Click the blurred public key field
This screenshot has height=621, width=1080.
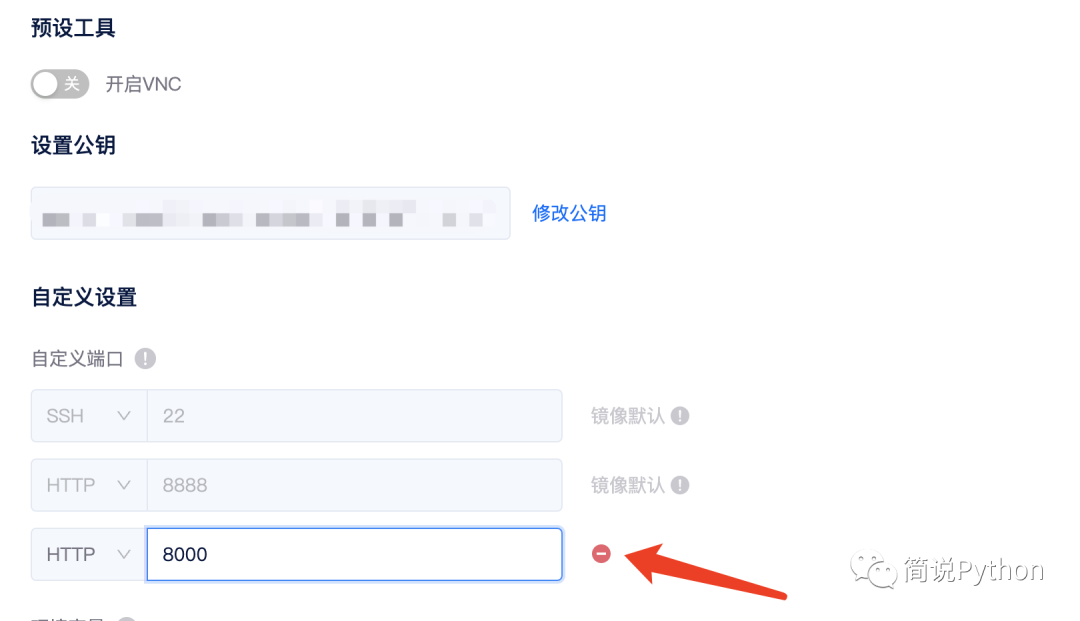pos(270,213)
